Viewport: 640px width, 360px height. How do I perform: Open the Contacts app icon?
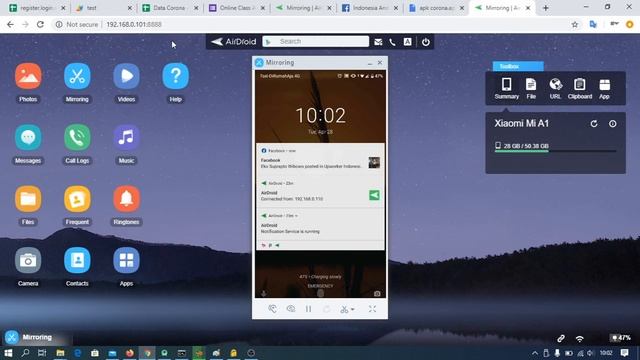pyautogui.click(x=77, y=260)
